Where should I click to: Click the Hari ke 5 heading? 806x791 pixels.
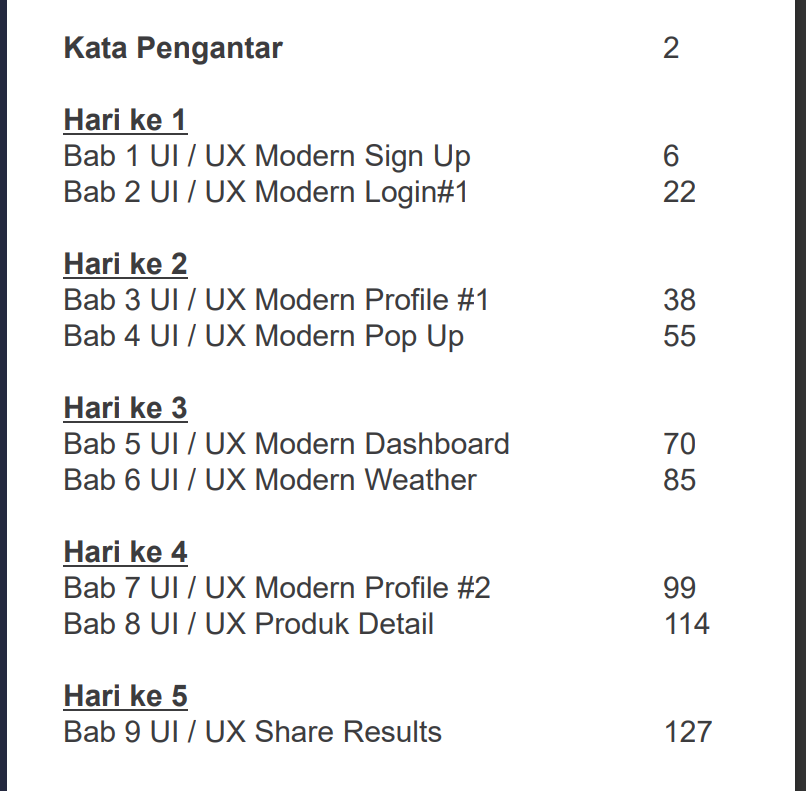[x=125, y=696]
